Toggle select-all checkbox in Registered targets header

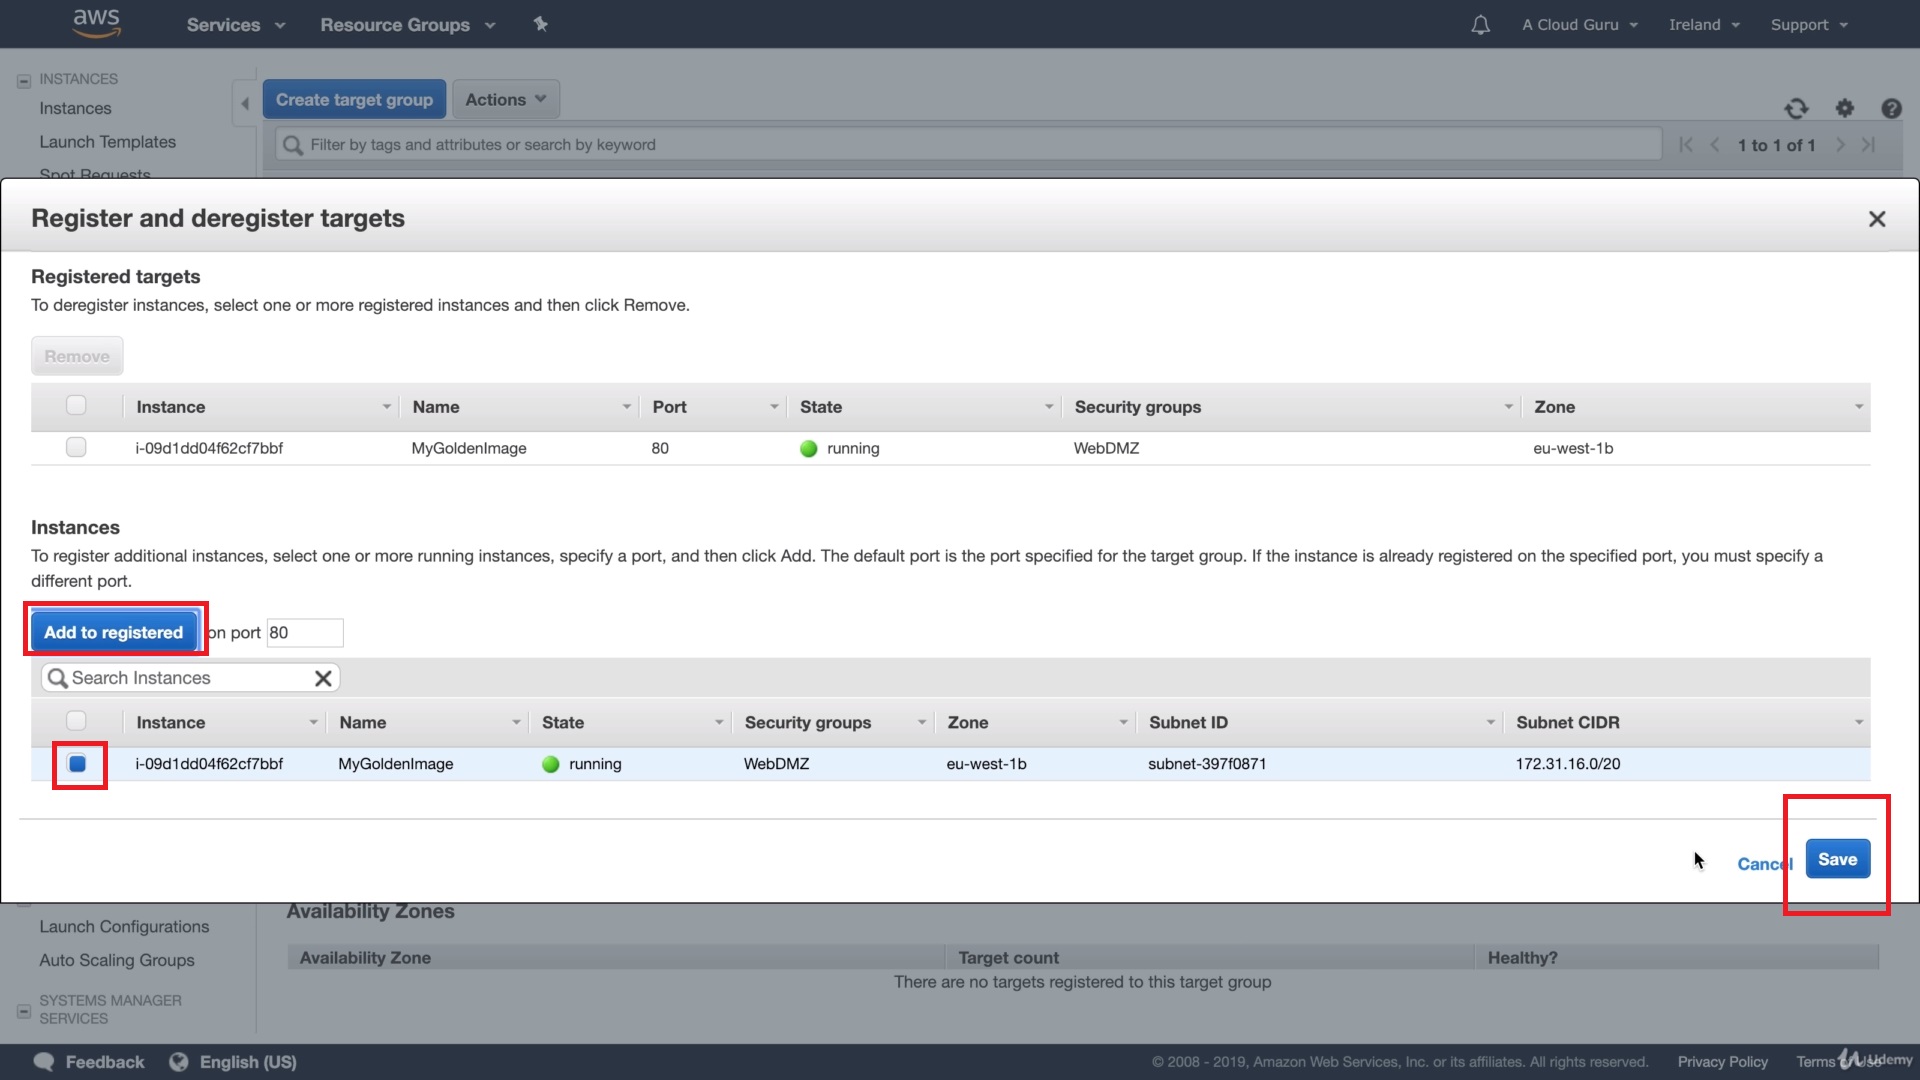coord(76,405)
